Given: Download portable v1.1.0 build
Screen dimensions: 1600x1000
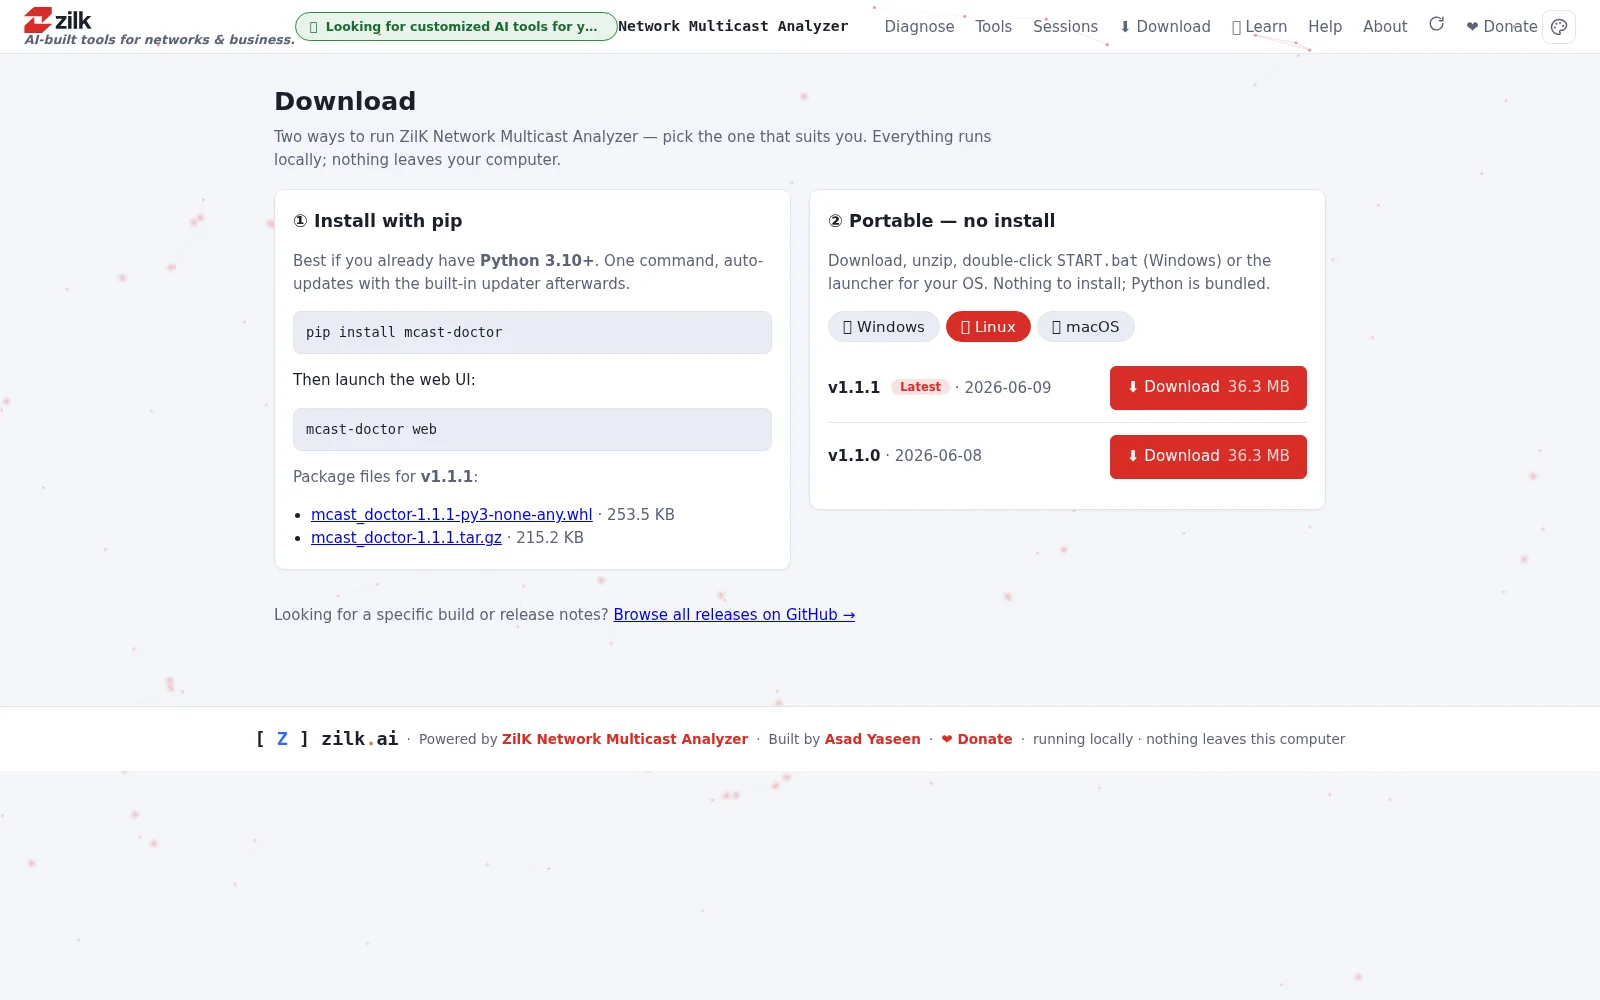Looking at the screenshot, I should (x=1208, y=457).
